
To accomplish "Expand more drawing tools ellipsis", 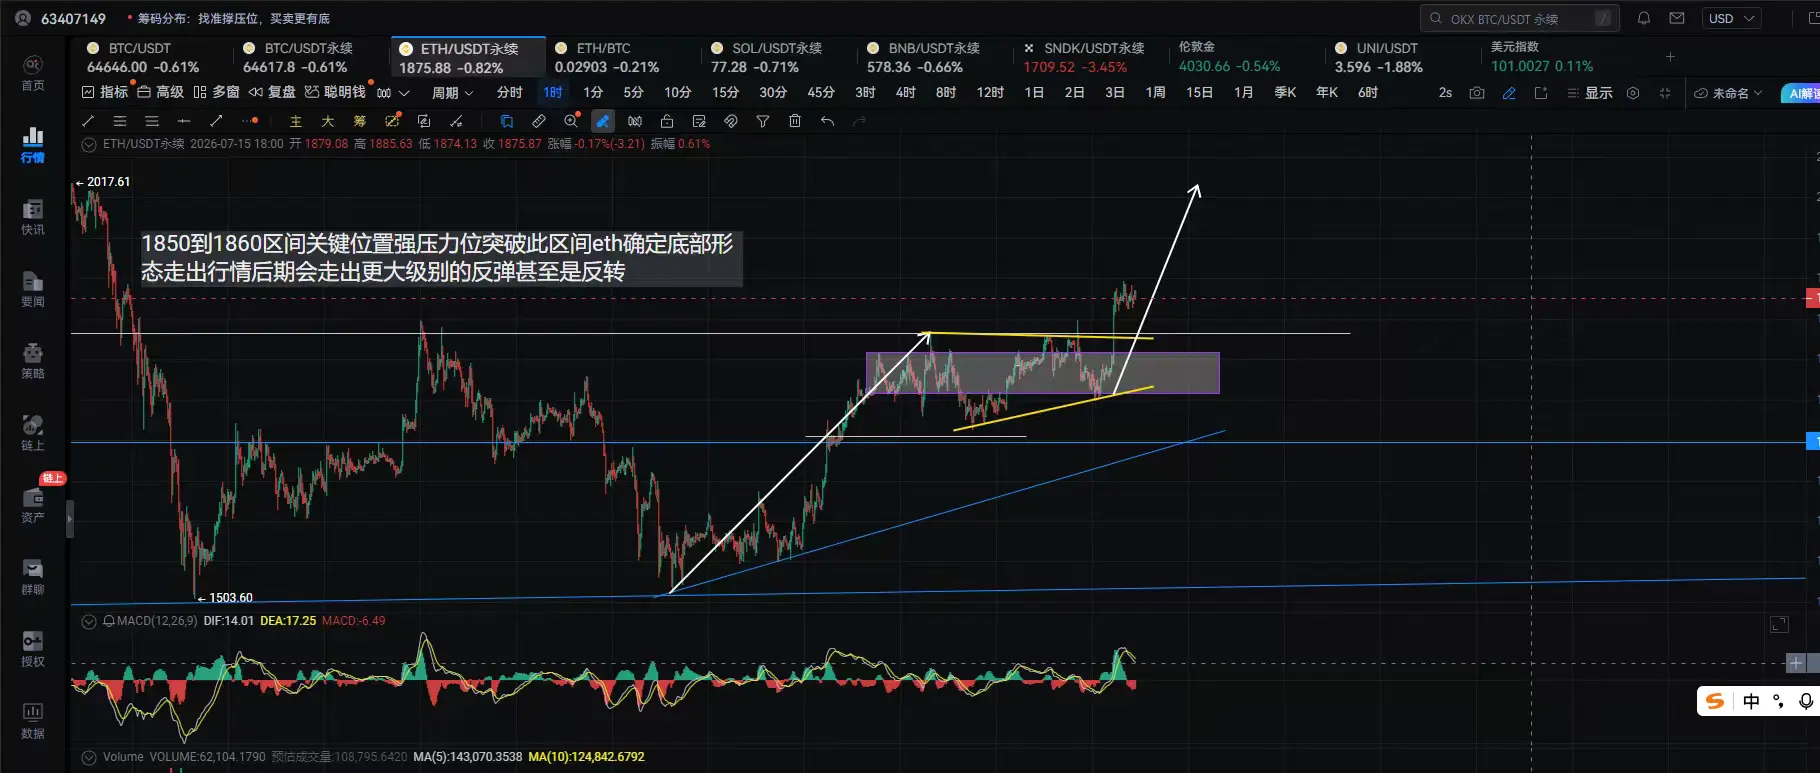I will coord(250,121).
